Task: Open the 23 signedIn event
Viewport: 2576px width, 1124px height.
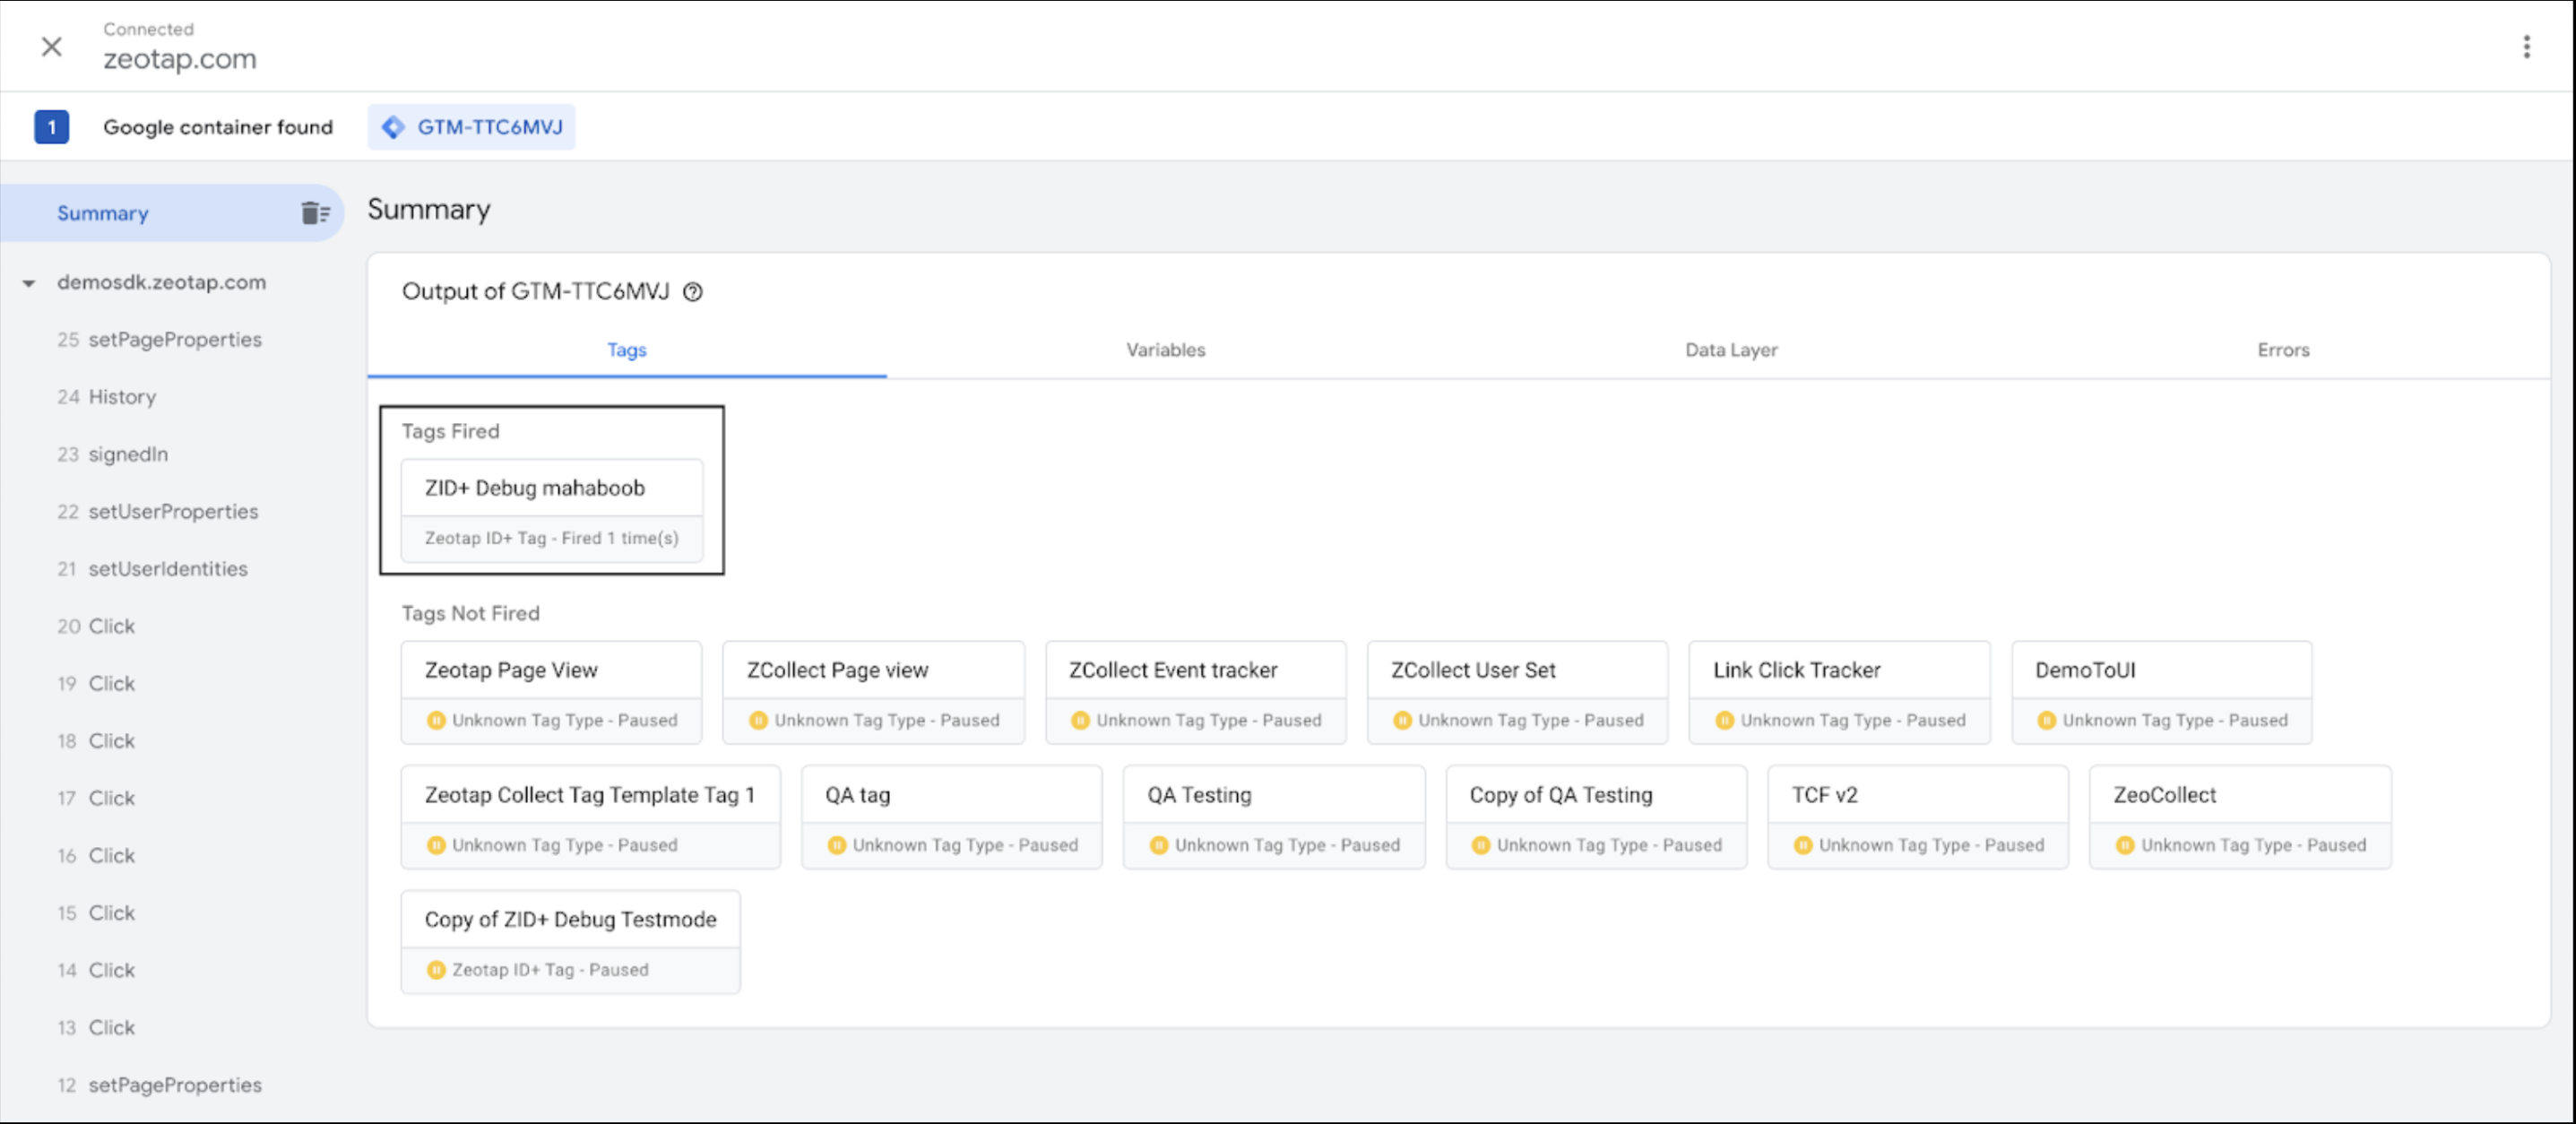Action: (127, 455)
